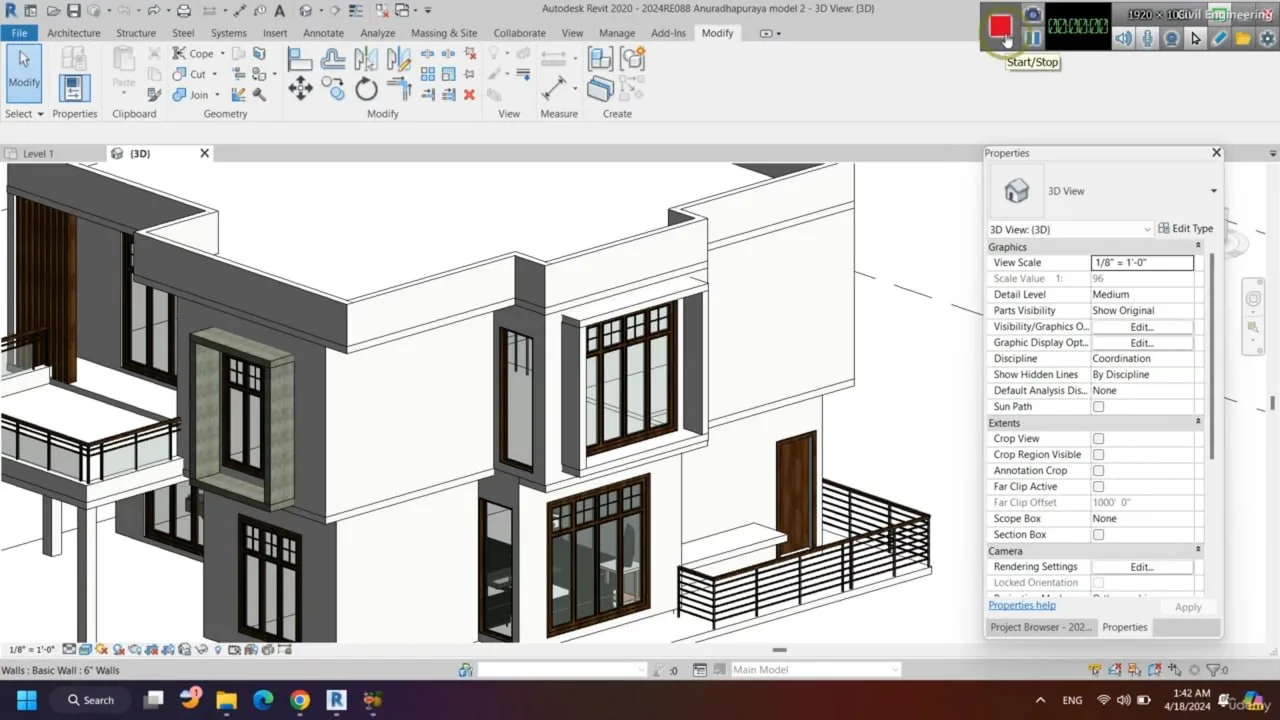This screenshot has width=1280, height=720.
Task: Click the Offset tool icon
Action: pyautogui.click(x=333, y=59)
